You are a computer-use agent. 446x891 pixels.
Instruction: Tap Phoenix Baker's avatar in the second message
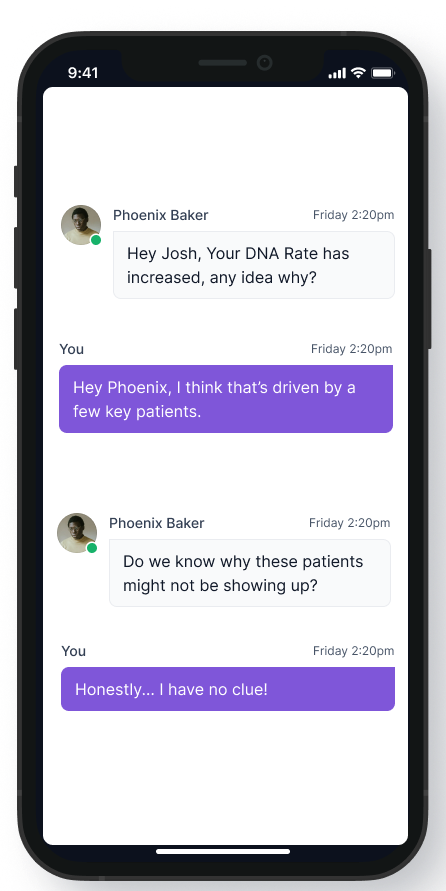click(77, 533)
